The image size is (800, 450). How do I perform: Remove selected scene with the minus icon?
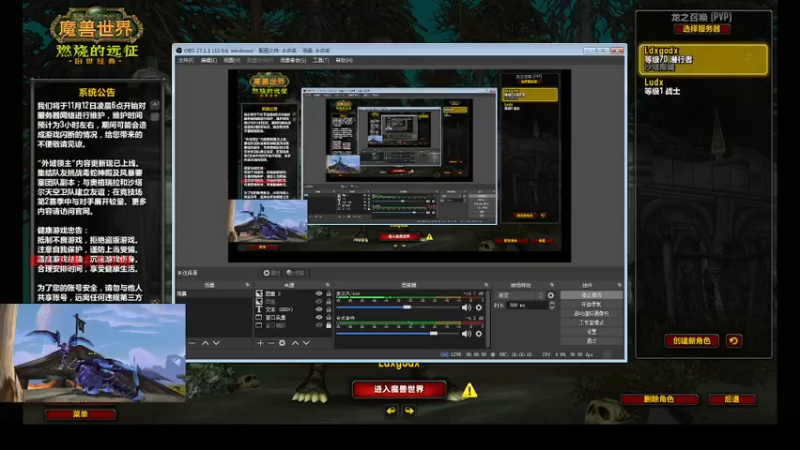tap(192, 343)
